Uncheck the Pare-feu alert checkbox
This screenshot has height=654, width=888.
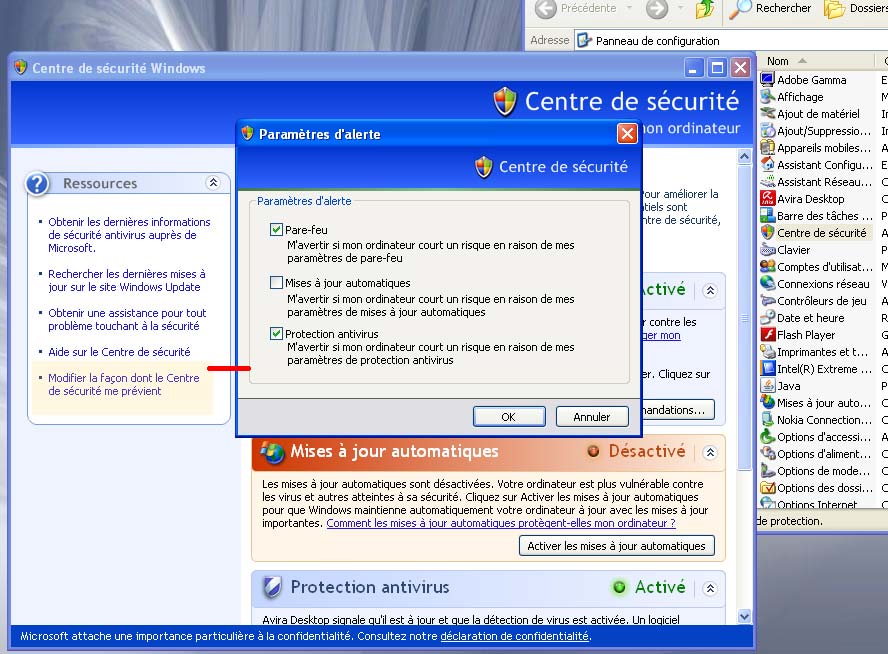(277, 230)
